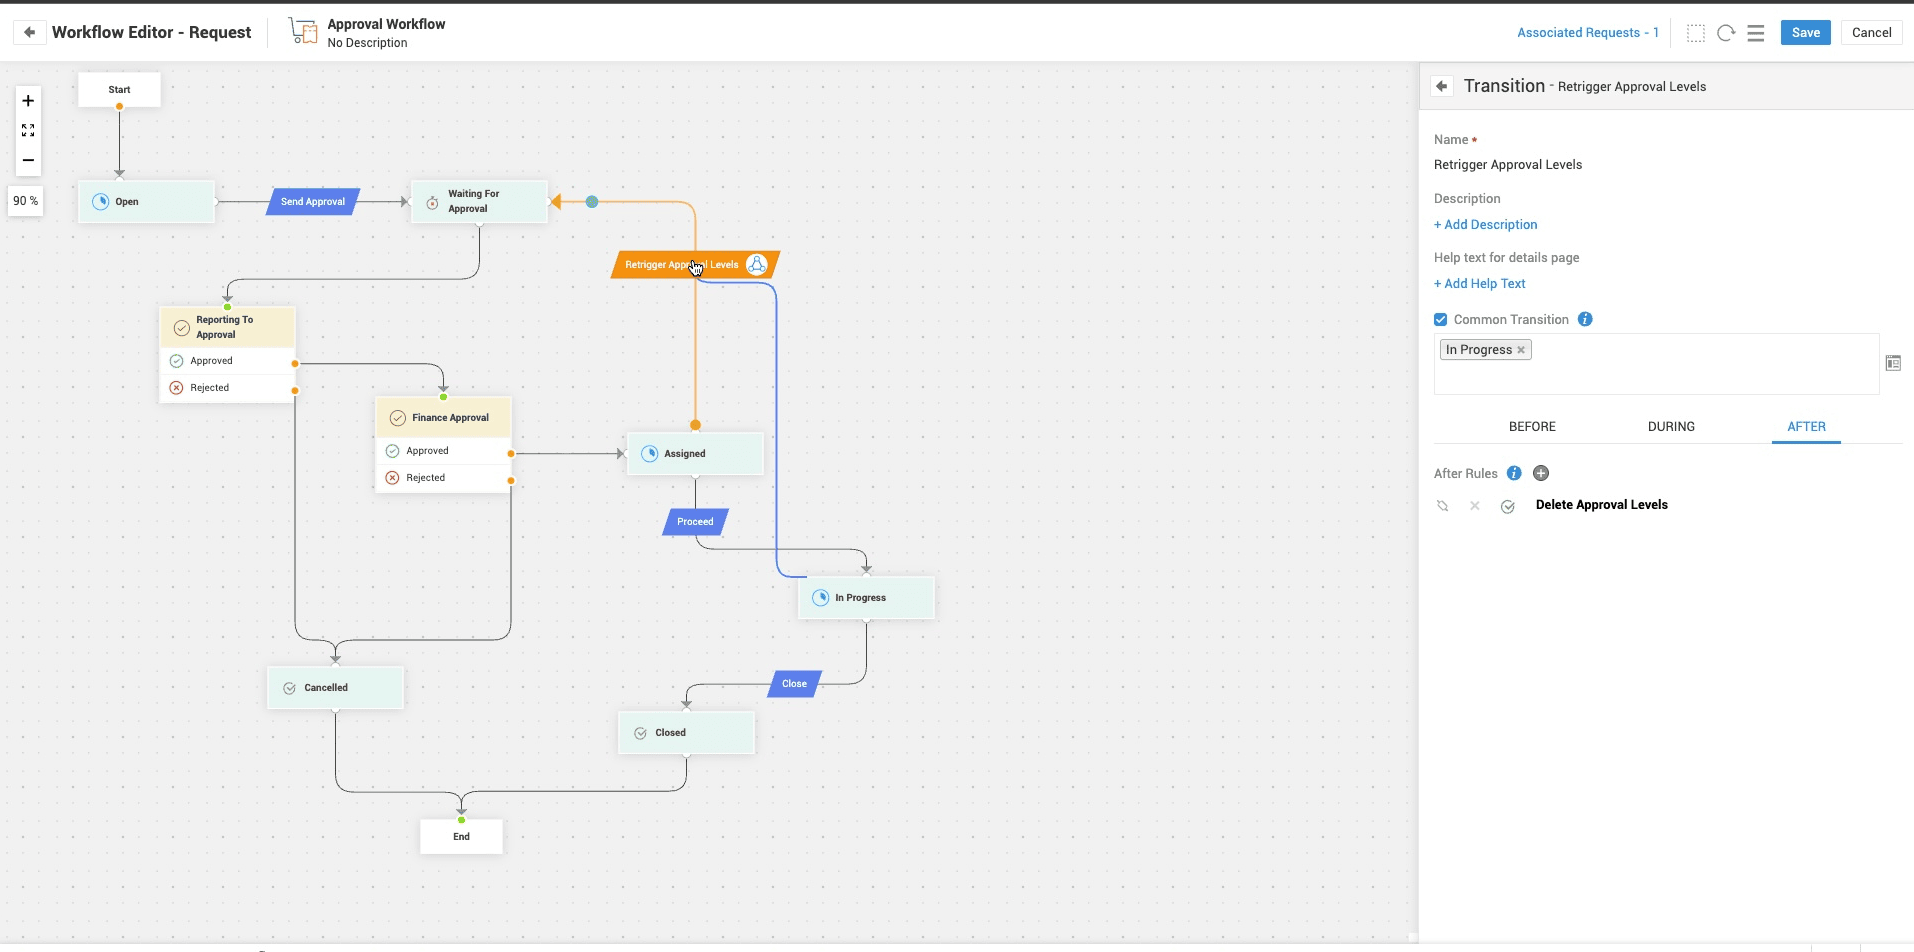The image size is (1914, 952).
Task: Click + Add Help Text link
Action: tap(1480, 284)
